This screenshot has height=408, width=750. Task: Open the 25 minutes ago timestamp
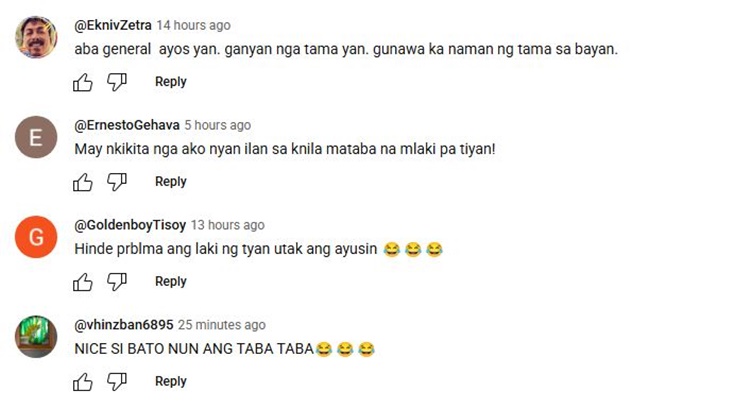coord(222,325)
